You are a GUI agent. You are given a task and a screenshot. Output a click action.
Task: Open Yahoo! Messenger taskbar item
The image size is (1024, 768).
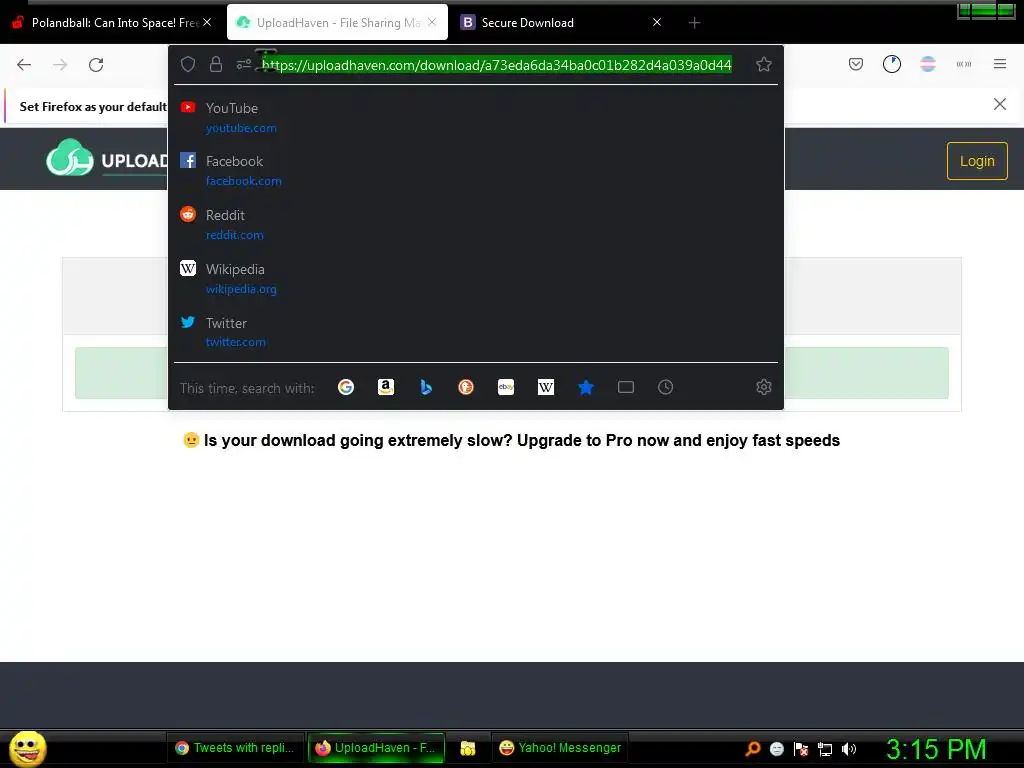560,748
